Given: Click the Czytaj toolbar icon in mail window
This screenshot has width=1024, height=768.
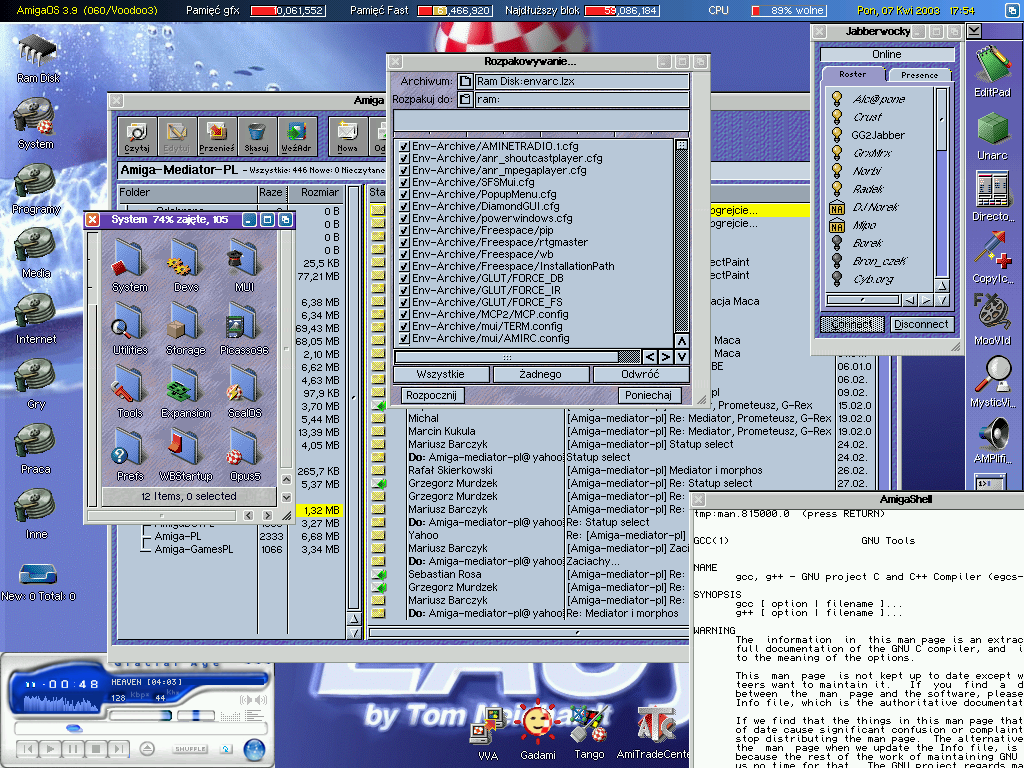Looking at the screenshot, I should pyautogui.click(x=137, y=136).
